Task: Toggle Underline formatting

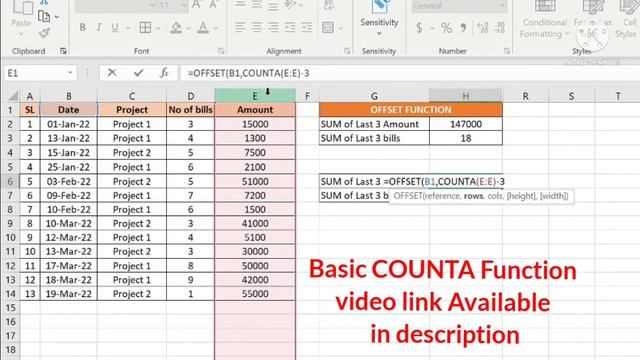Action: (115, 28)
